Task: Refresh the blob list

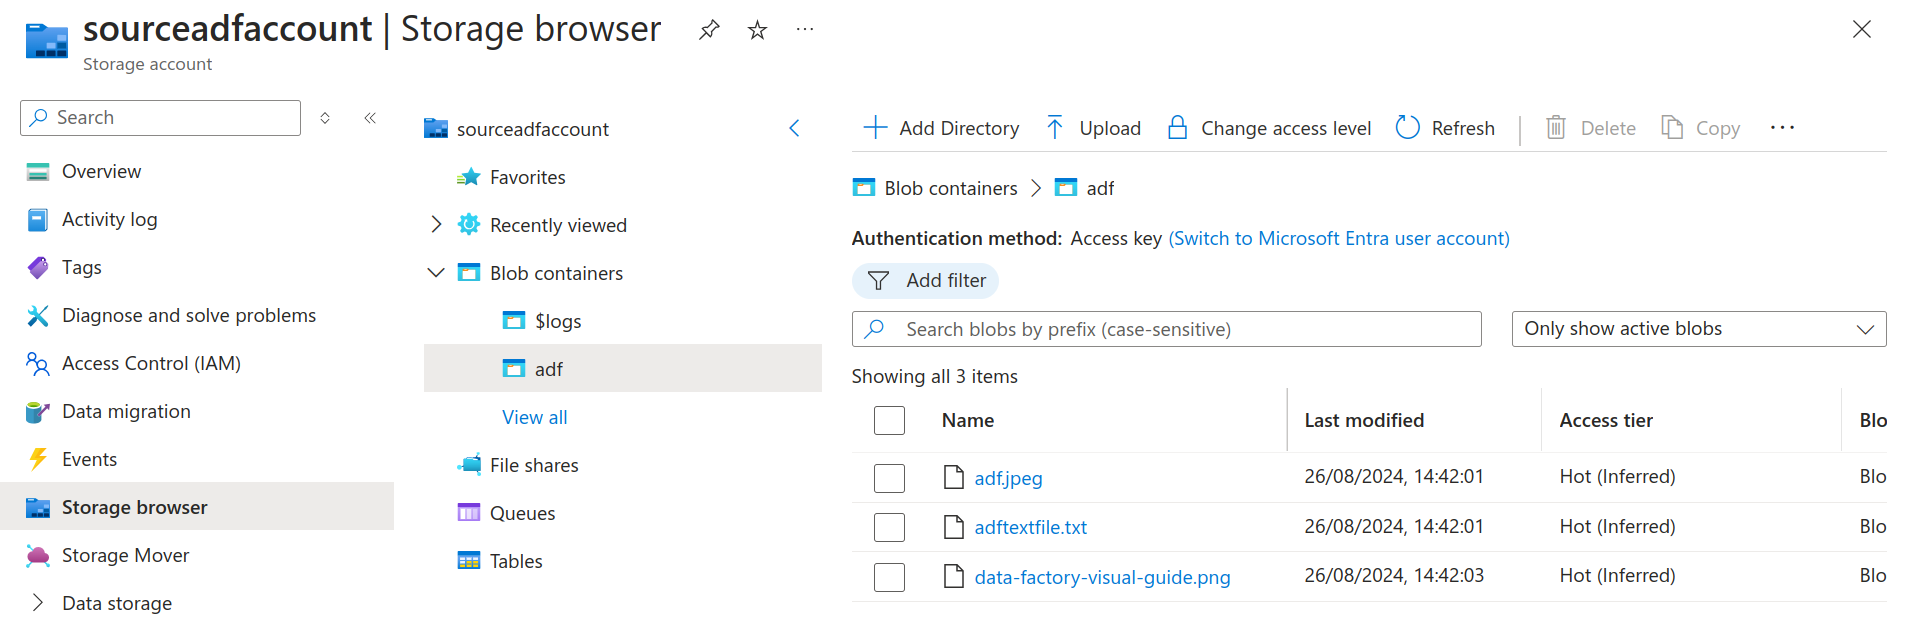Action: point(1445,128)
